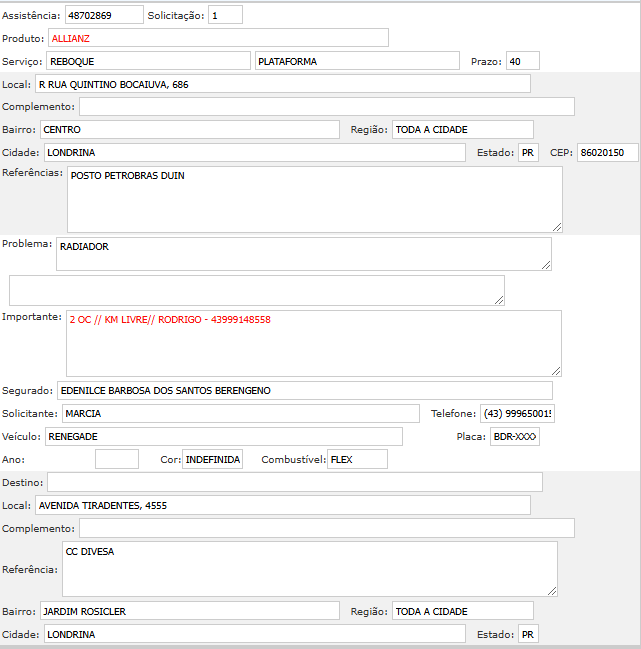Click the PLATAFORMA service type field
This screenshot has width=641, height=649.
click(343, 61)
